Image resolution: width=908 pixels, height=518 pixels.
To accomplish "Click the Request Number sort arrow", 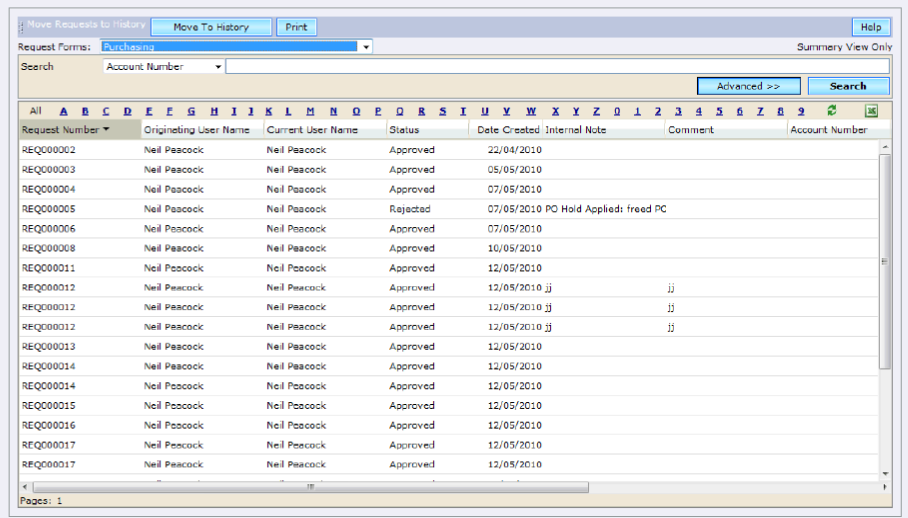I will click(106, 129).
